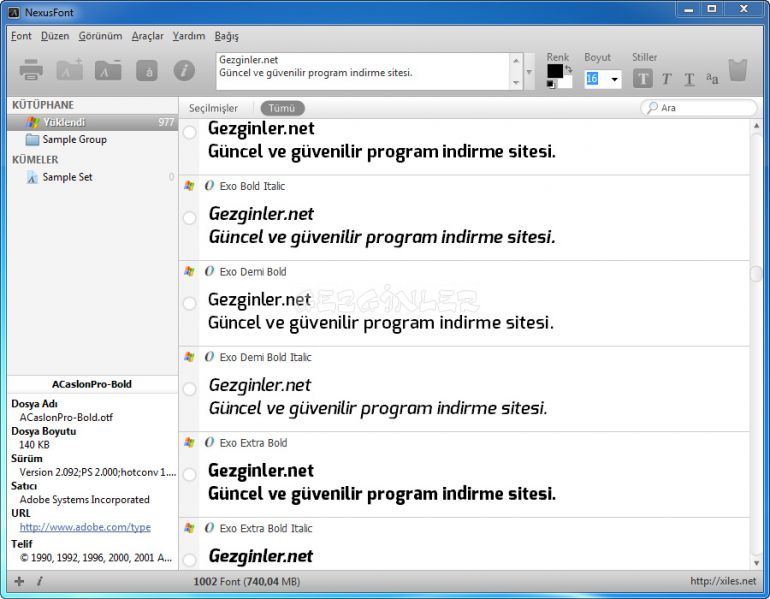Viewport: 770px width, 599px height.
Task: Click the black foreground color swatch
Action: [555, 71]
